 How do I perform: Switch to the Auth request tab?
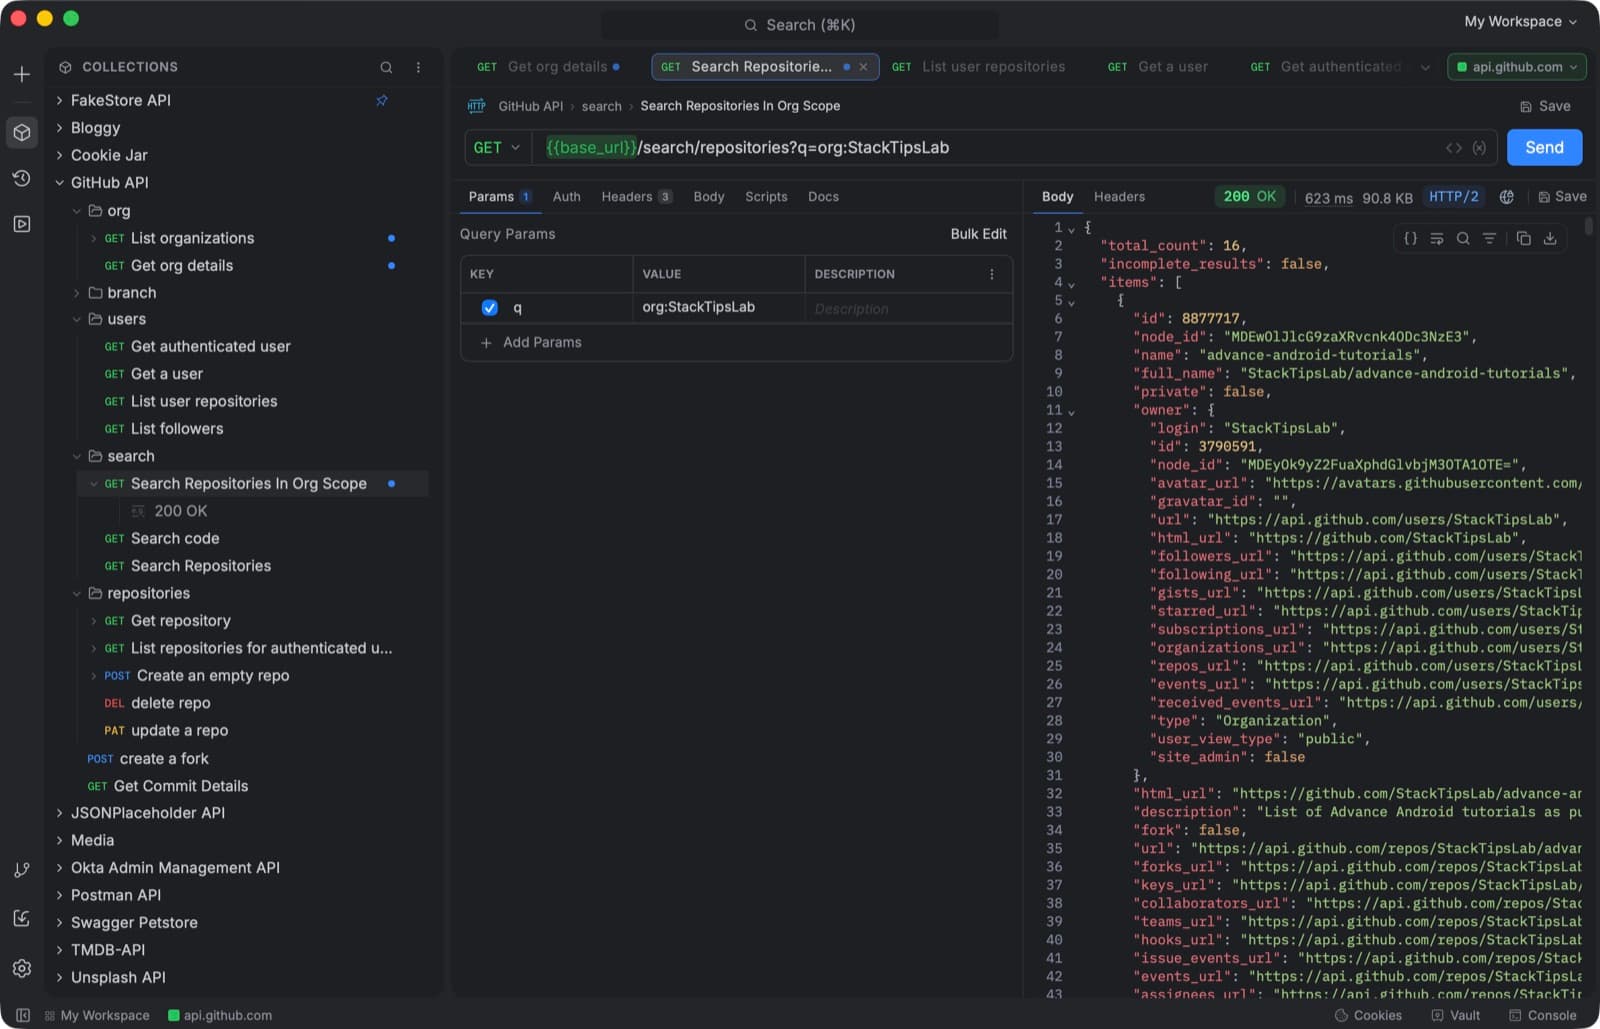[566, 197]
